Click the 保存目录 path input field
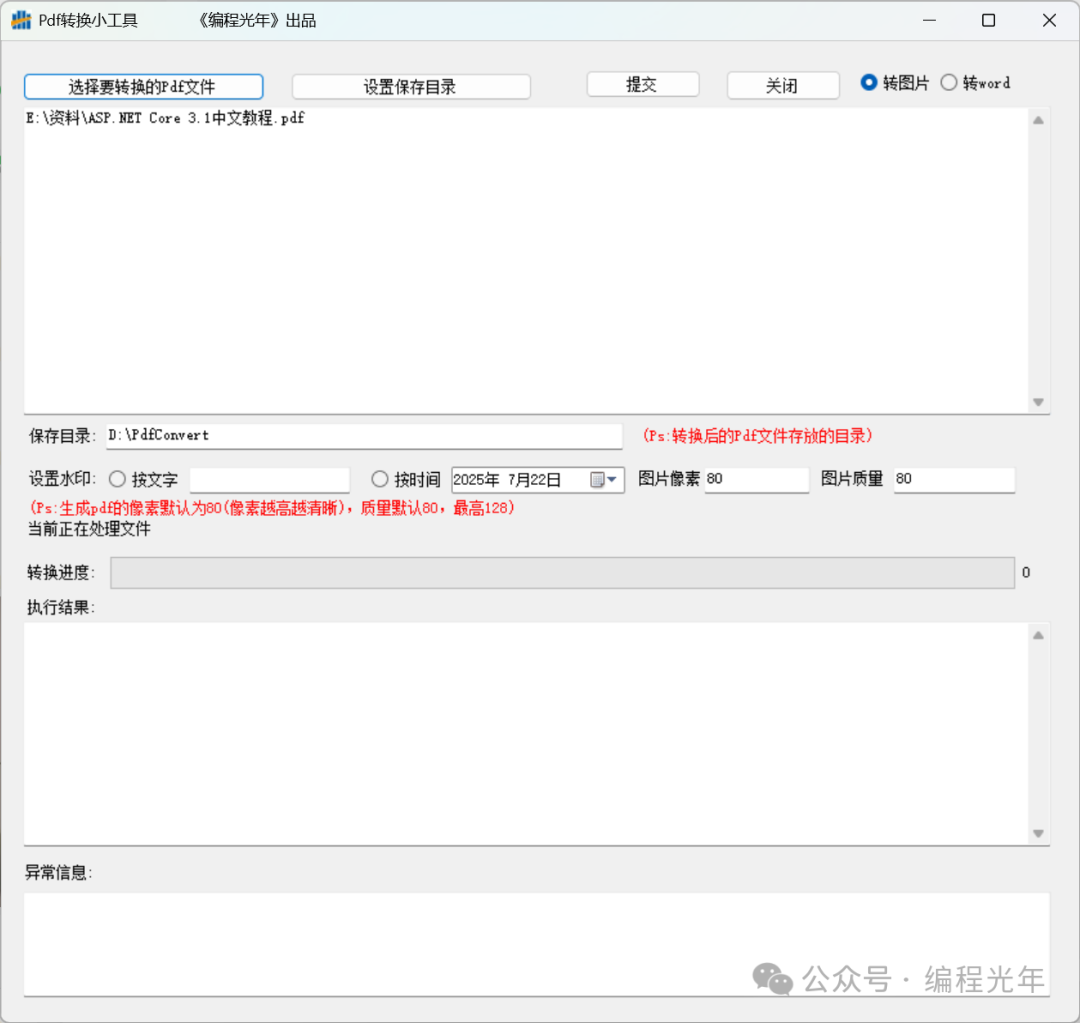Screen dimensions: 1080x1023 (363, 436)
